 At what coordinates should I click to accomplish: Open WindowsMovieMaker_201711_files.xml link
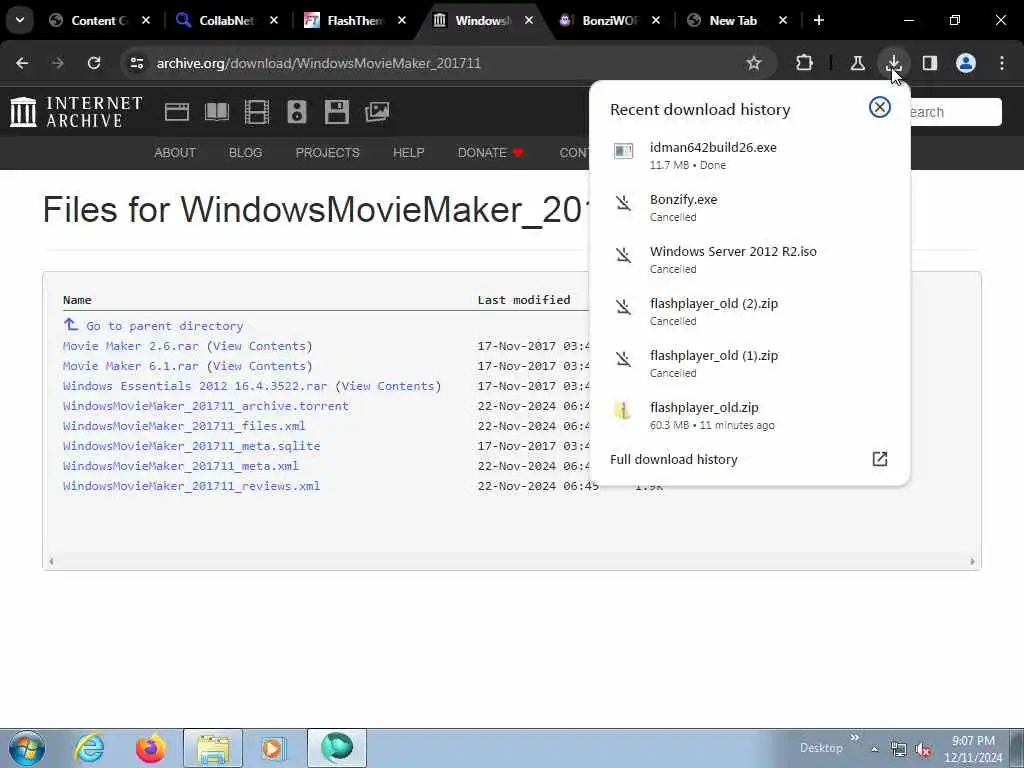pyautogui.click(x=184, y=426)
